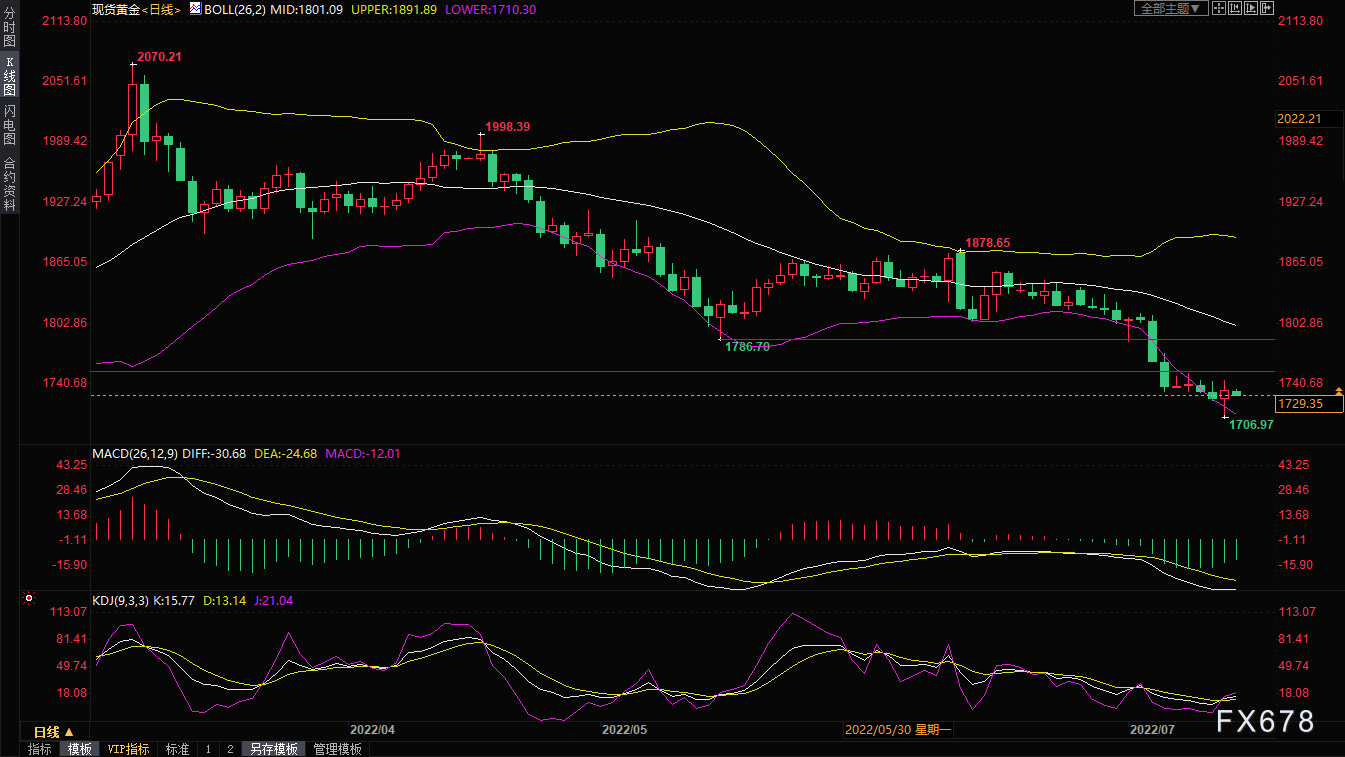Select template 2

click(x=229, y=749)
